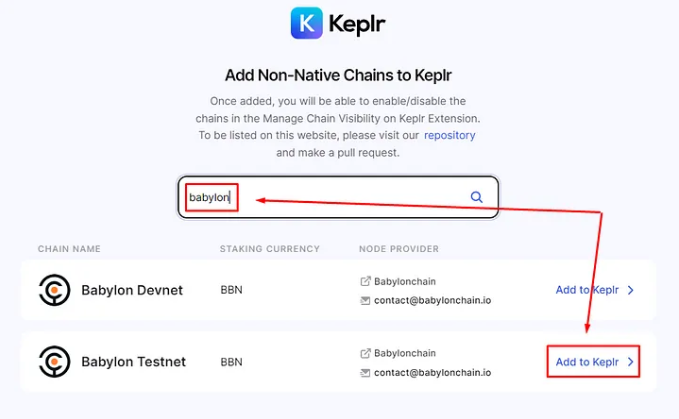679x419 pixels.
Task: Click the Chain Name column header
Action: tap(69, 249)
